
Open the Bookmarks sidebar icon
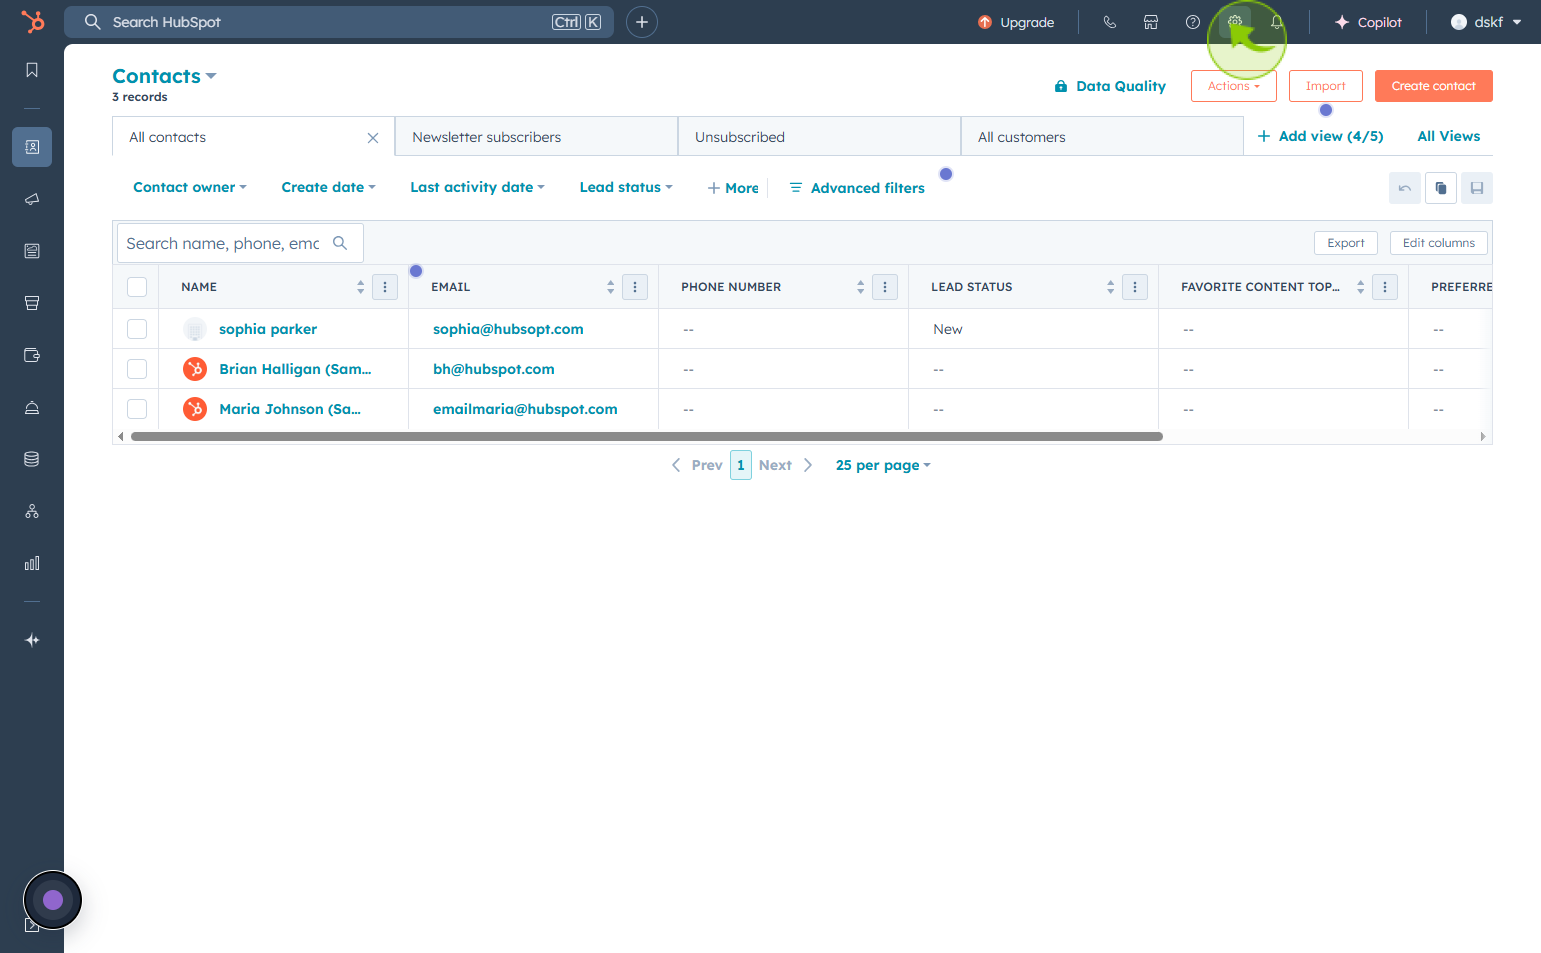[x=32, y=70]
